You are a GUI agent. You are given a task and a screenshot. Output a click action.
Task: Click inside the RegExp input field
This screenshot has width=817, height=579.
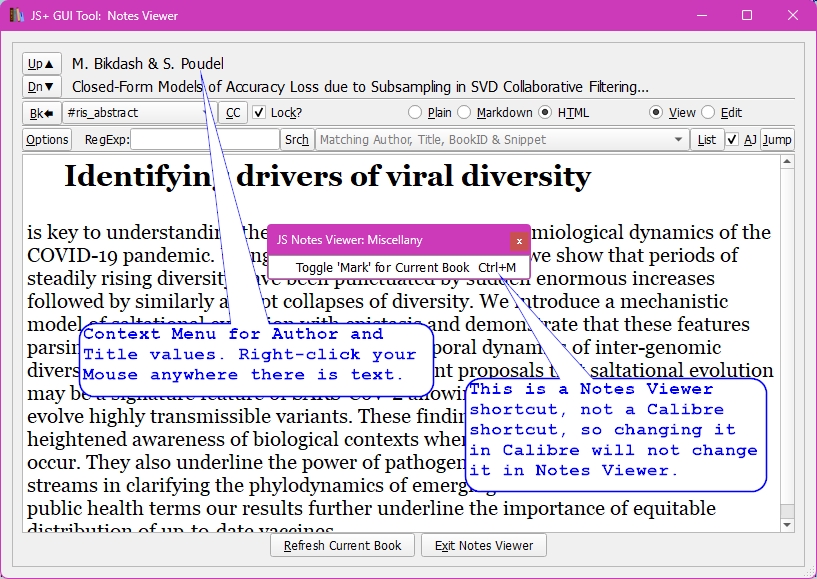click(x=205, y=140)
